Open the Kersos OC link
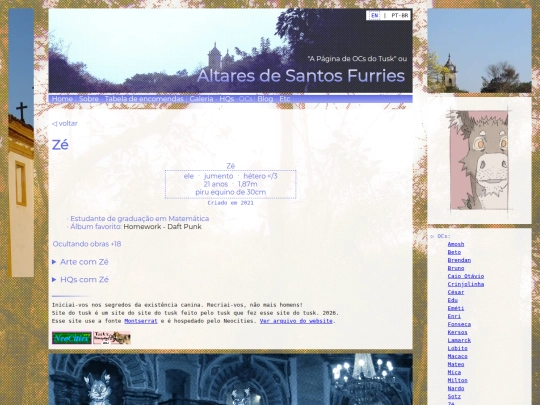The width and height of the screenshot is (540, 405). (x=457, y=332)
